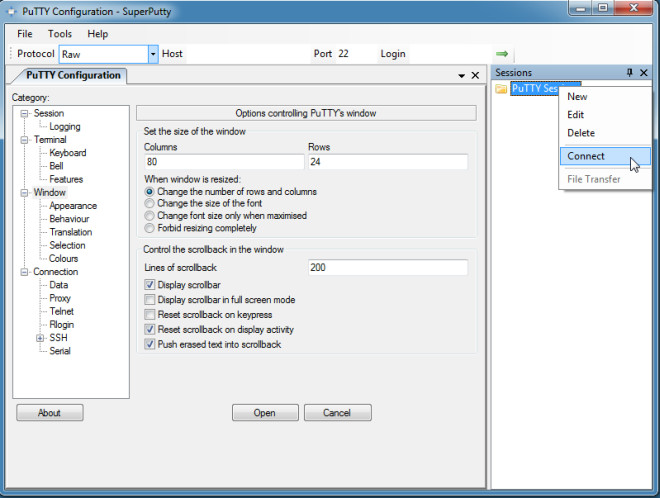Viewport: 660px width, 498px height.
Task: Open the Protocol dropdown
Action: pyautogui.click(x=153, y=54)
